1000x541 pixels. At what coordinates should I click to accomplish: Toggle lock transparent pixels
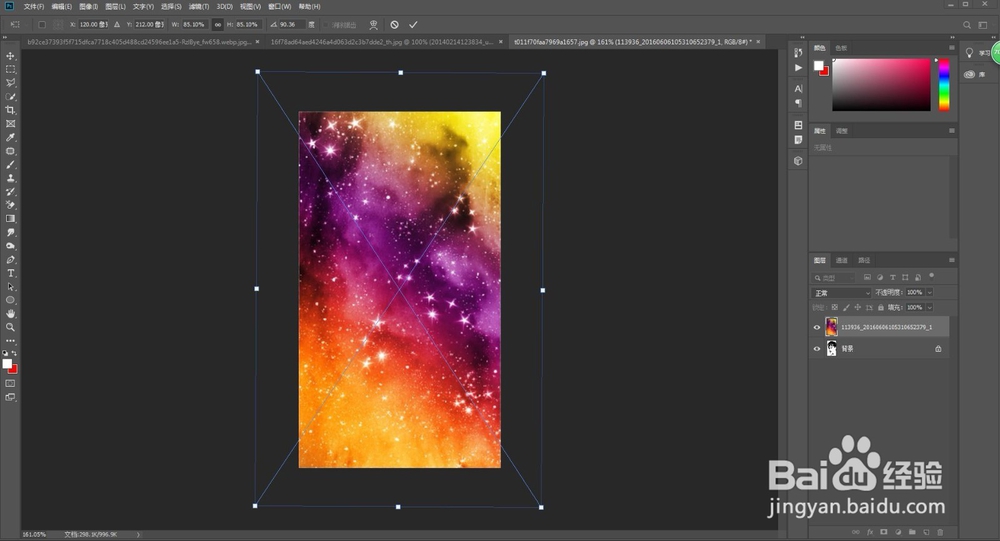click(835, 308)
